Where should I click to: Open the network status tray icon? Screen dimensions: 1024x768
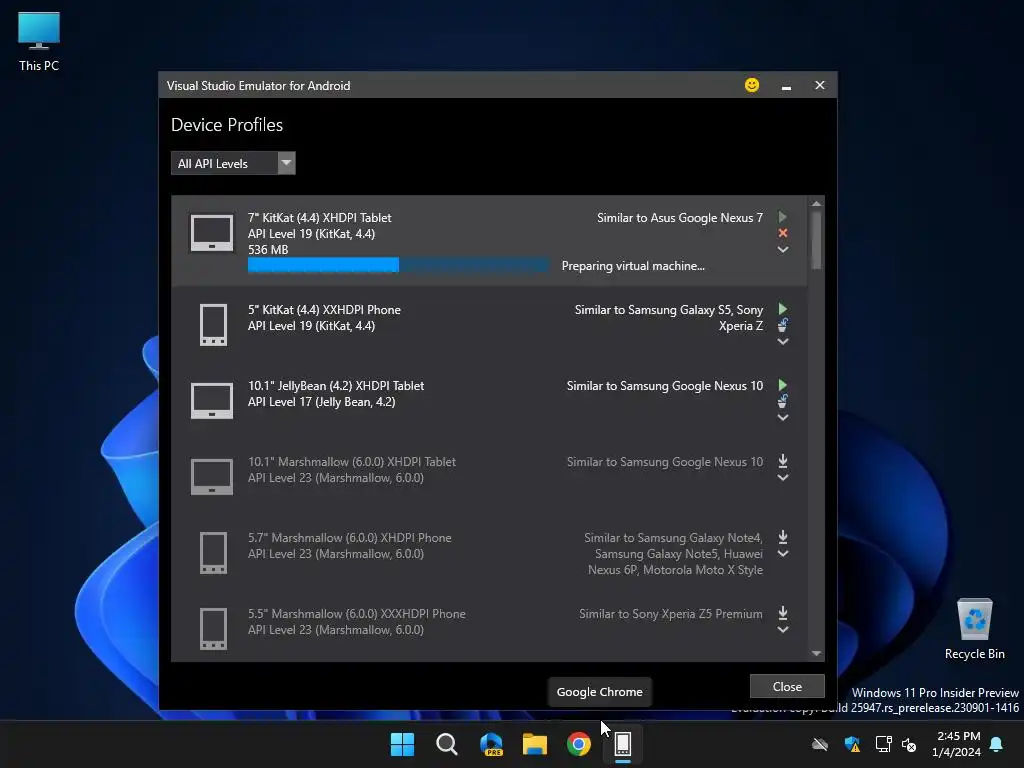coord(883,744)
